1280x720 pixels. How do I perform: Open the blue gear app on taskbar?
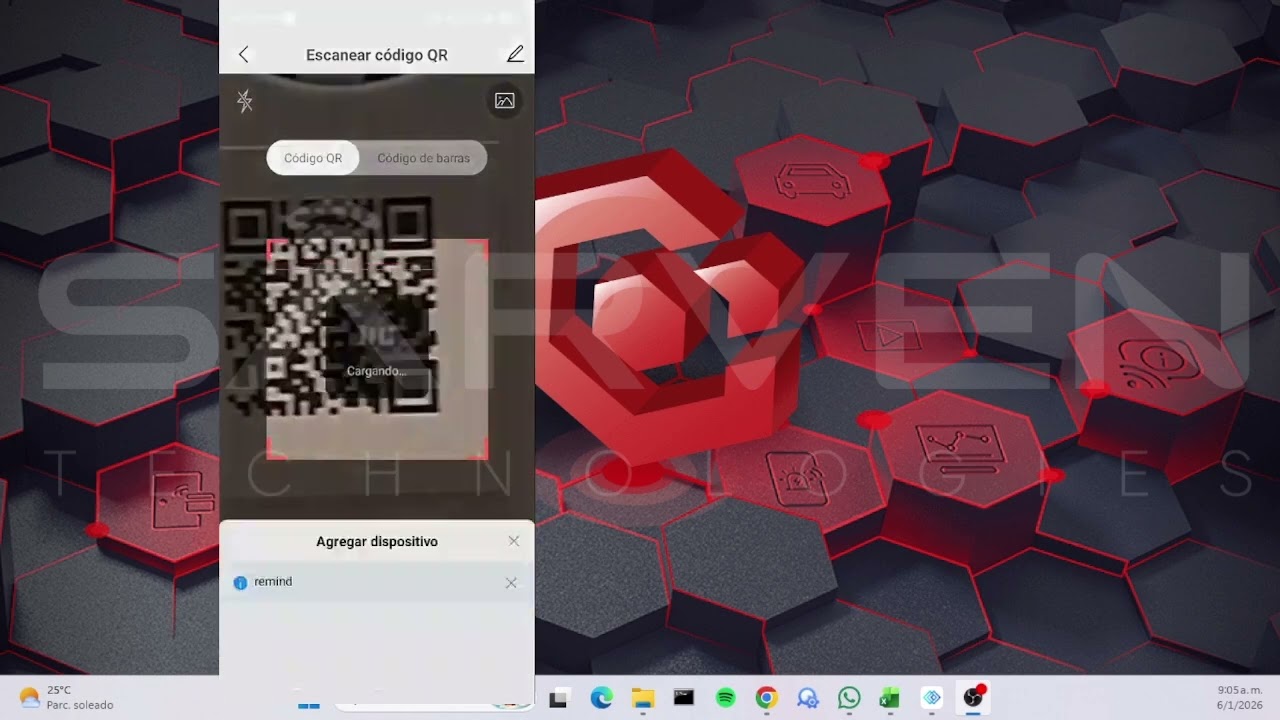click(808, 698)
